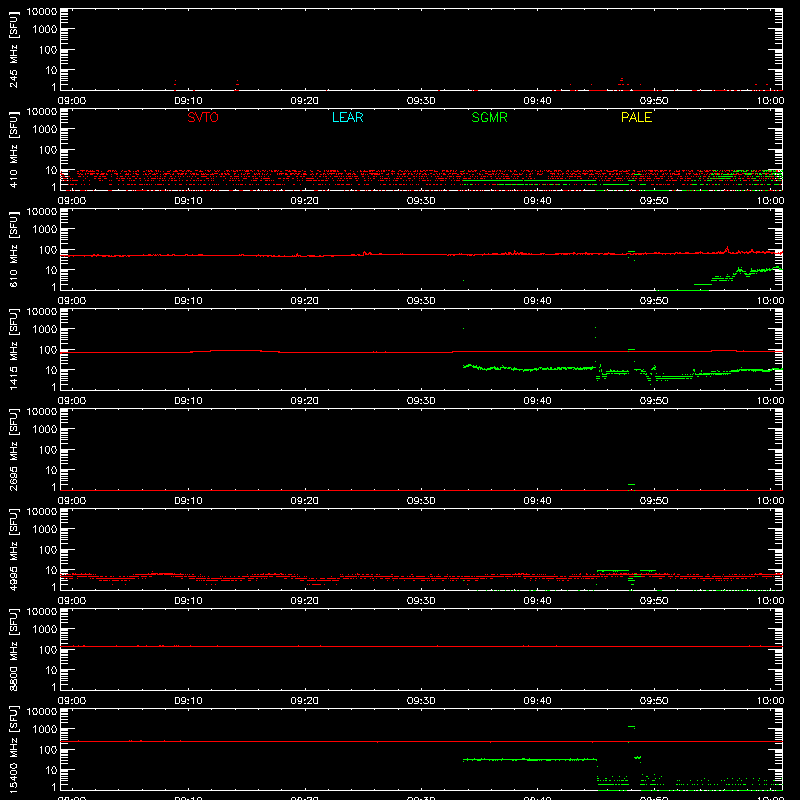This screenshot has width=800, height=800.
Task: Click the 100 y-axis label of 610 MHz plot
Action: [47, 250]
